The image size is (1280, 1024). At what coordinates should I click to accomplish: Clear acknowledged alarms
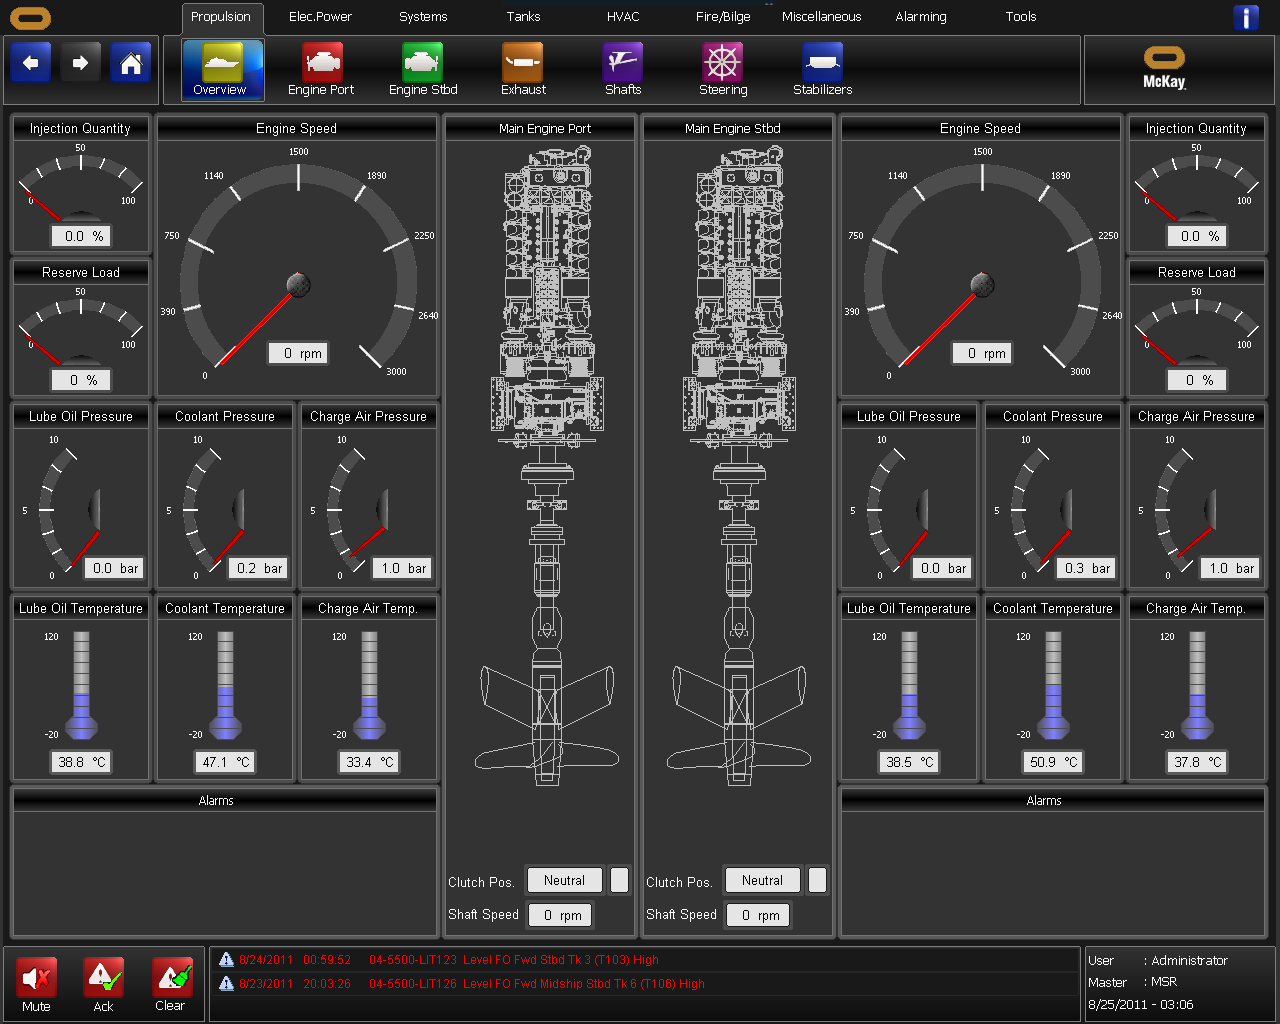(170, 985)
